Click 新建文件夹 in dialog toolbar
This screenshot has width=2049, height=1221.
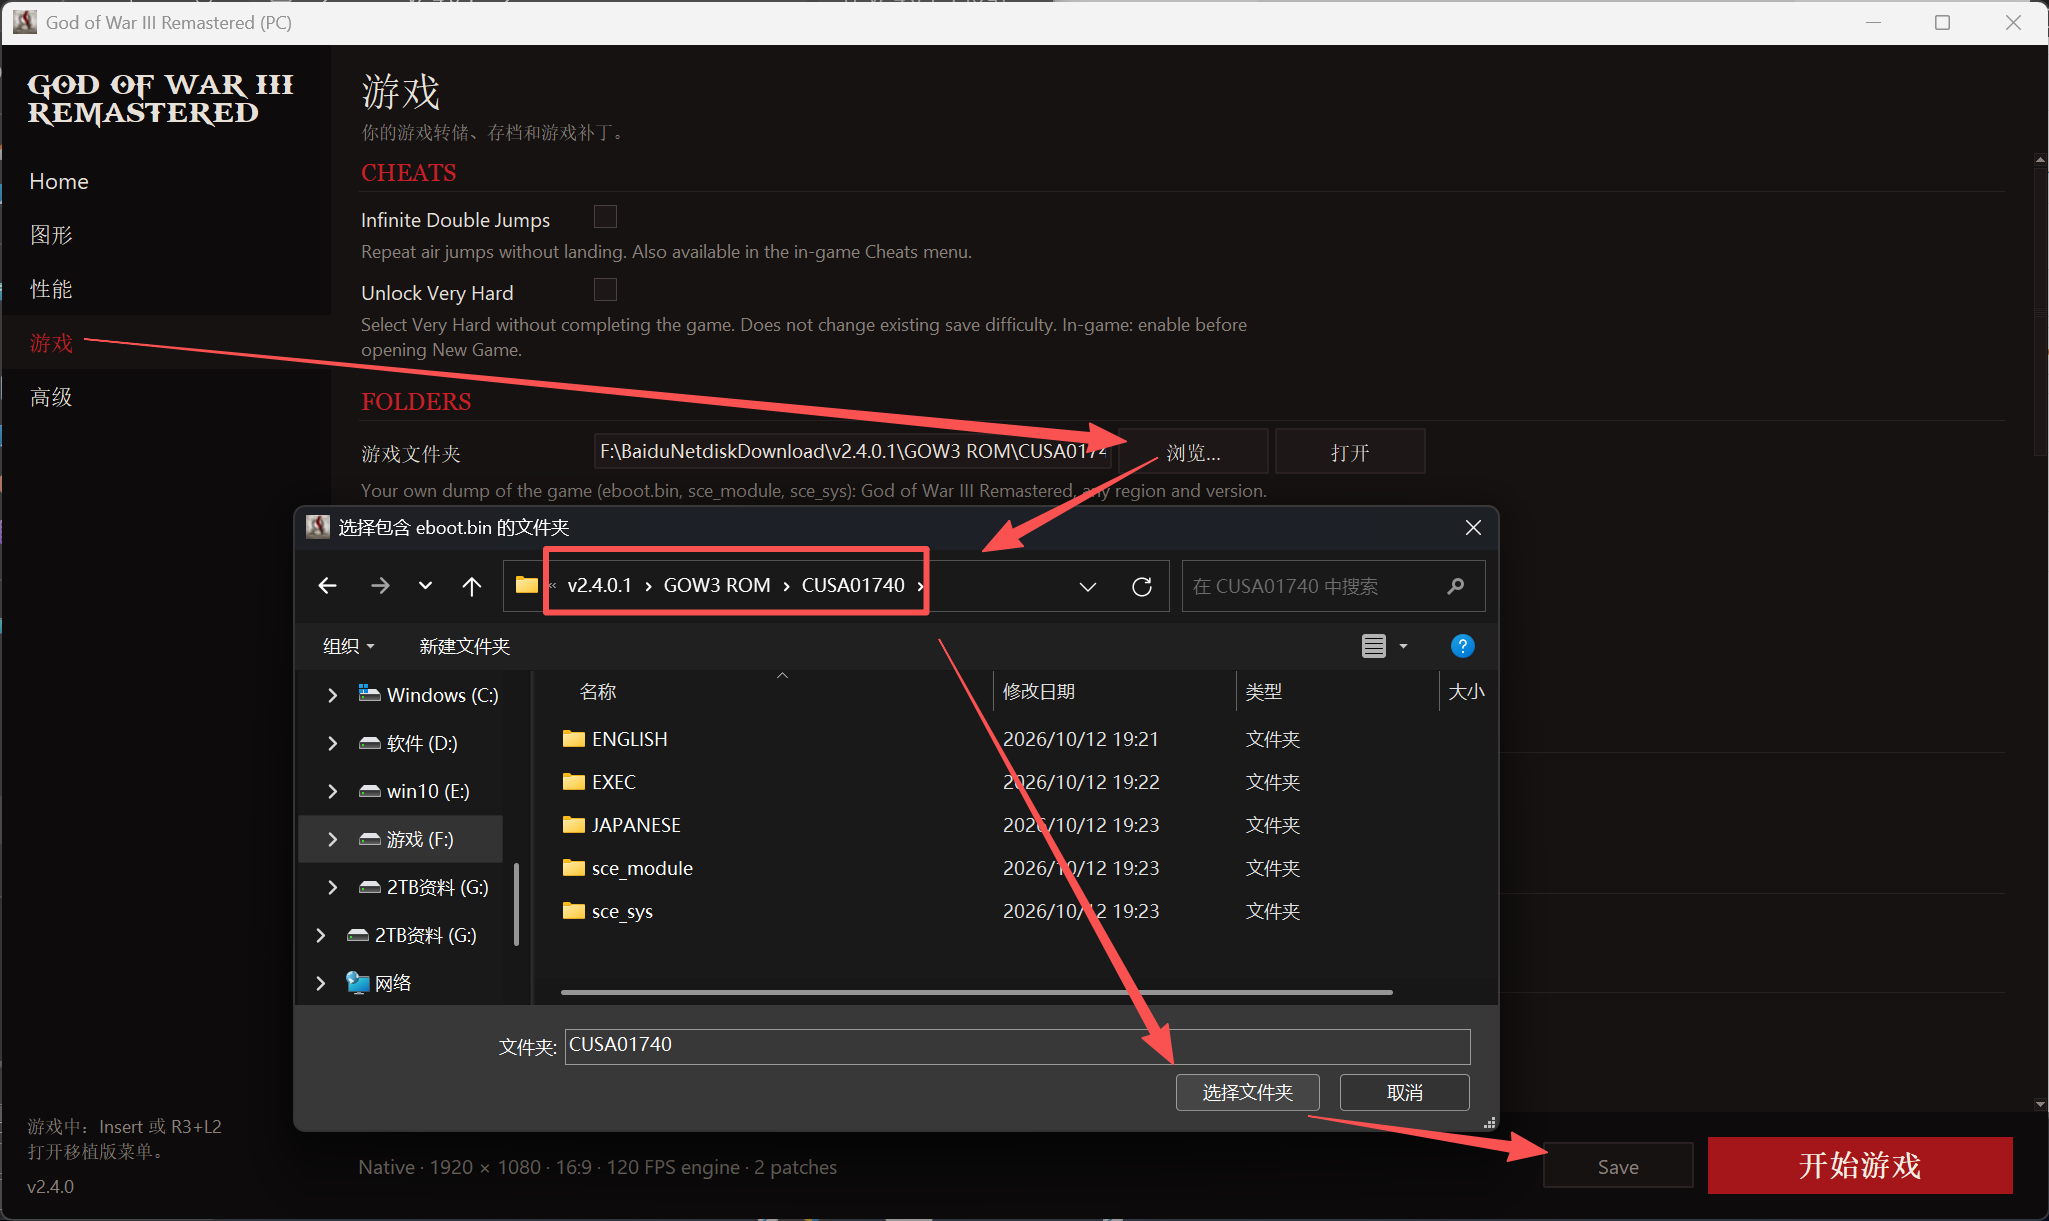point(465,646)
